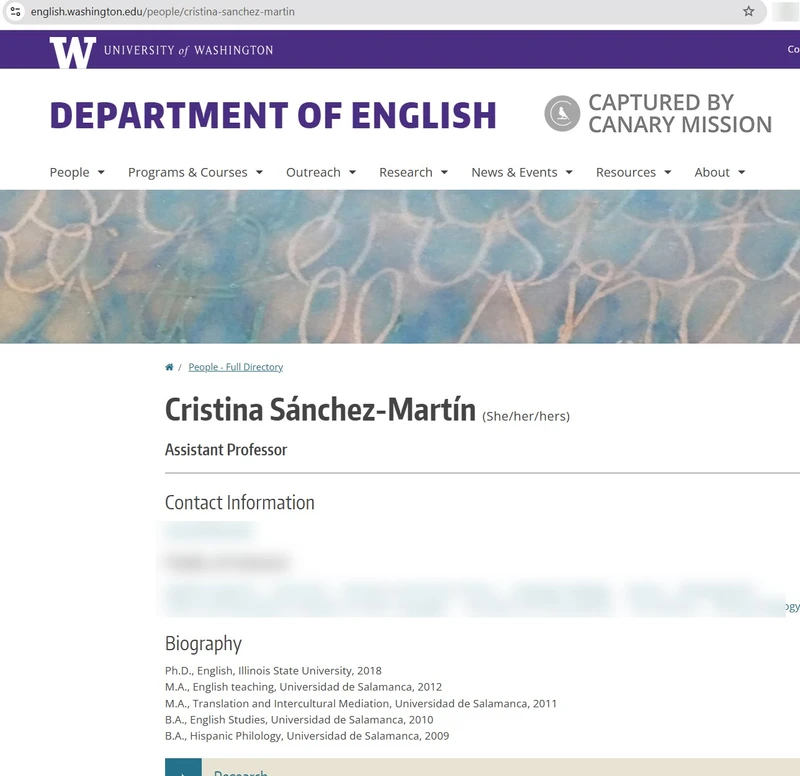This screenshot has width=800, height=776.
Task: Click the University of Washington wordmark
Action: pos(188,50)
